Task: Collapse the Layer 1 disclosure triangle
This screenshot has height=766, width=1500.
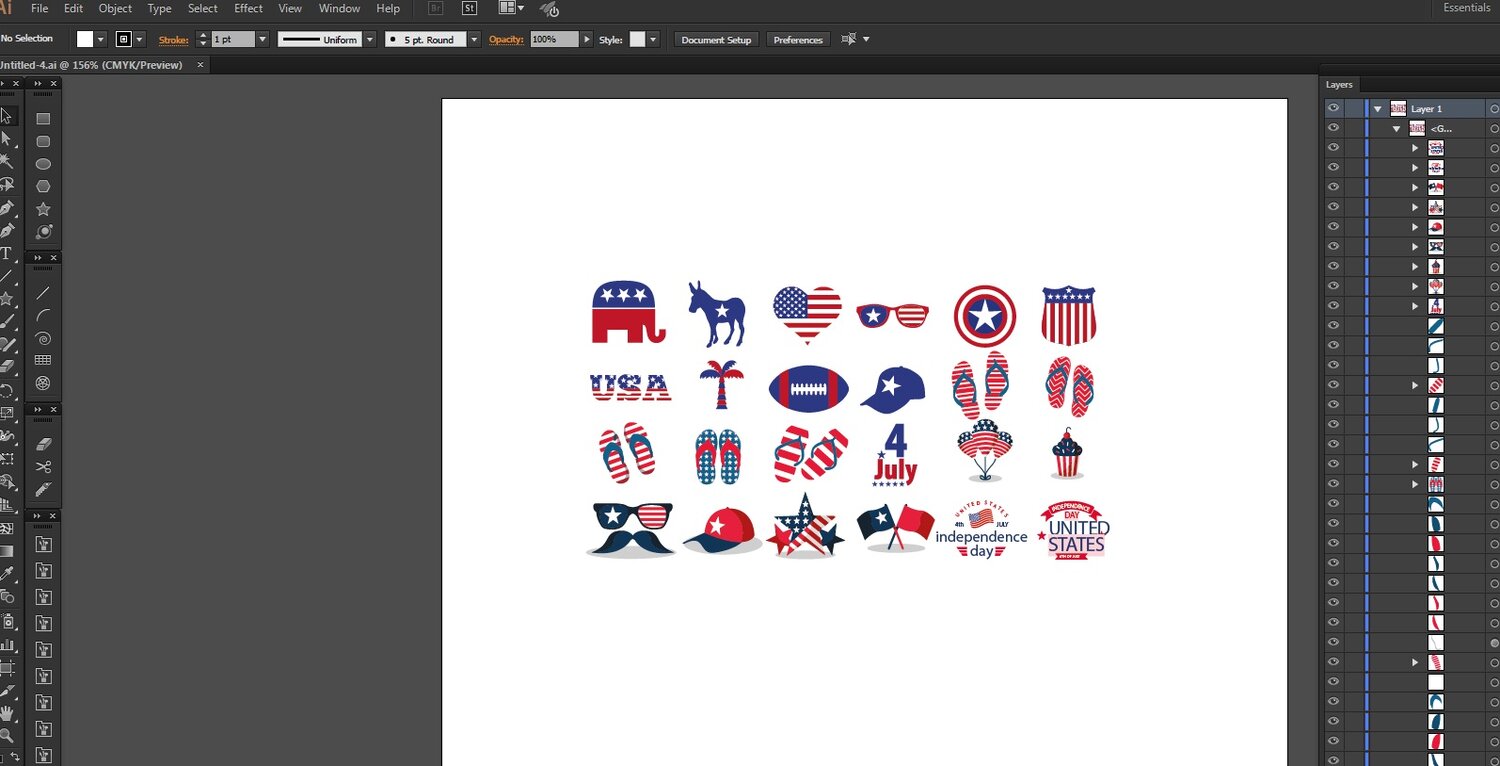Action: pyautogui.click(x=1377, y=109)
